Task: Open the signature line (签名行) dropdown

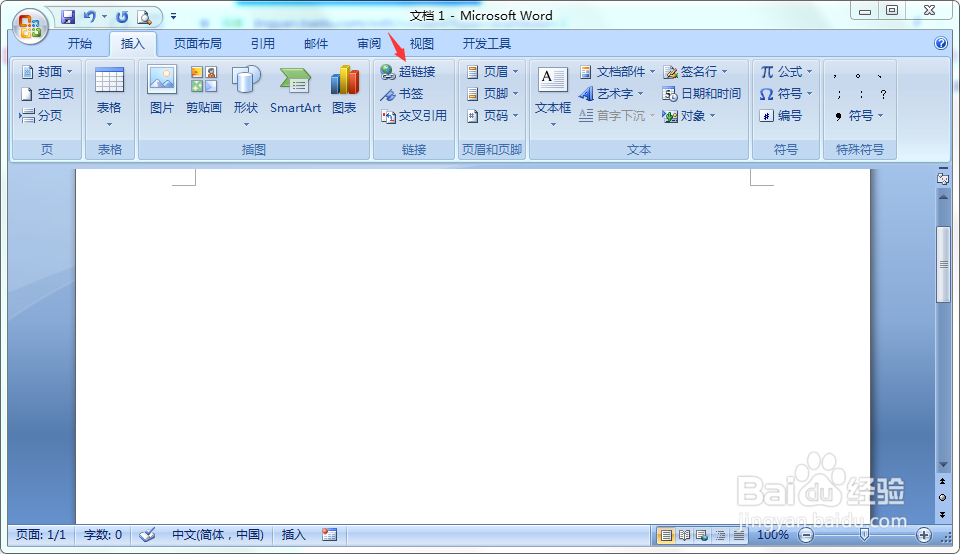Action: [x=696, y=72]
